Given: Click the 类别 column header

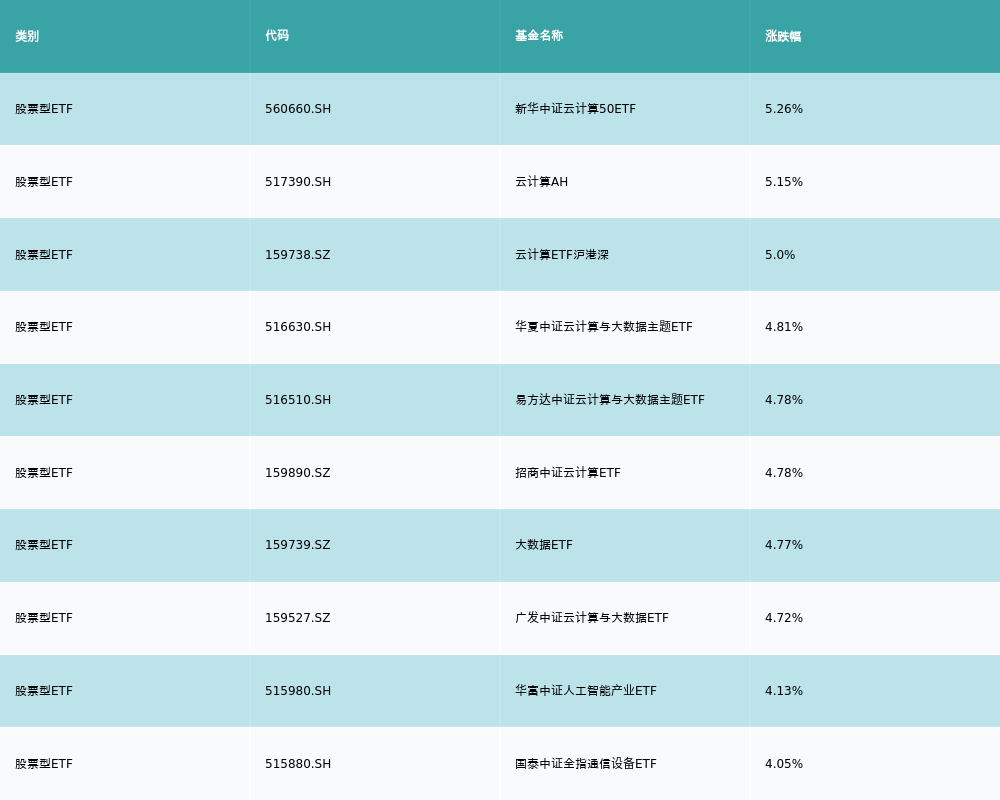Looking at the screenshot, I should tap(27, 36).
